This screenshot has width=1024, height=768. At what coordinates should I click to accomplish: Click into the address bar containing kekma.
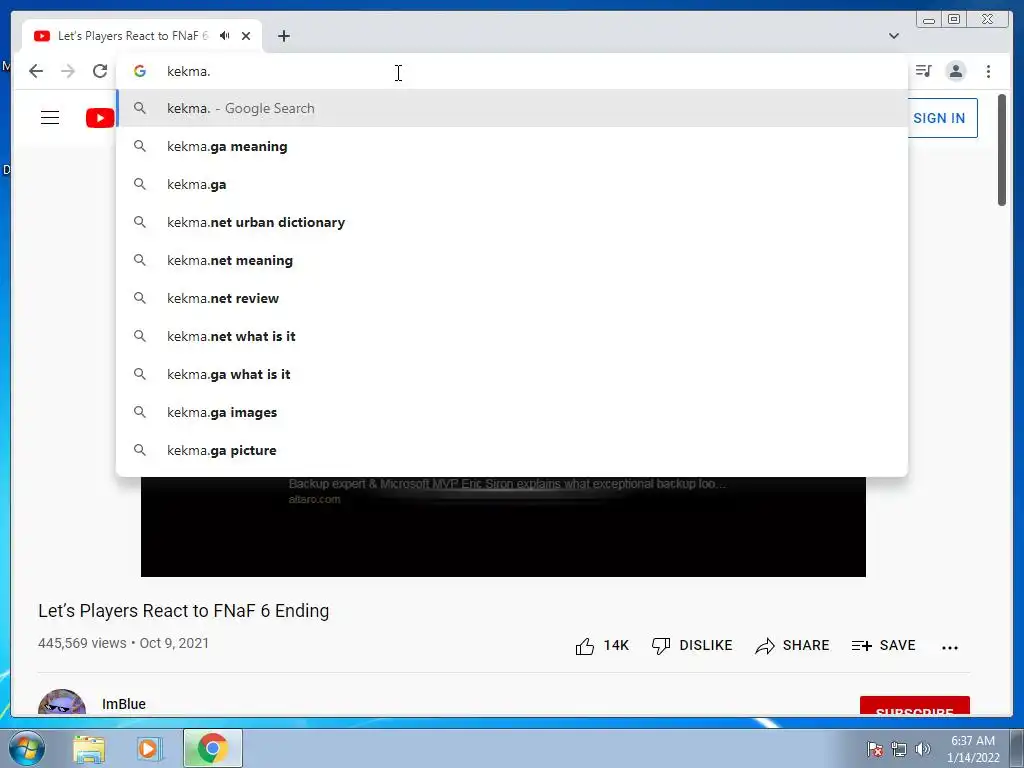(512, 71)
